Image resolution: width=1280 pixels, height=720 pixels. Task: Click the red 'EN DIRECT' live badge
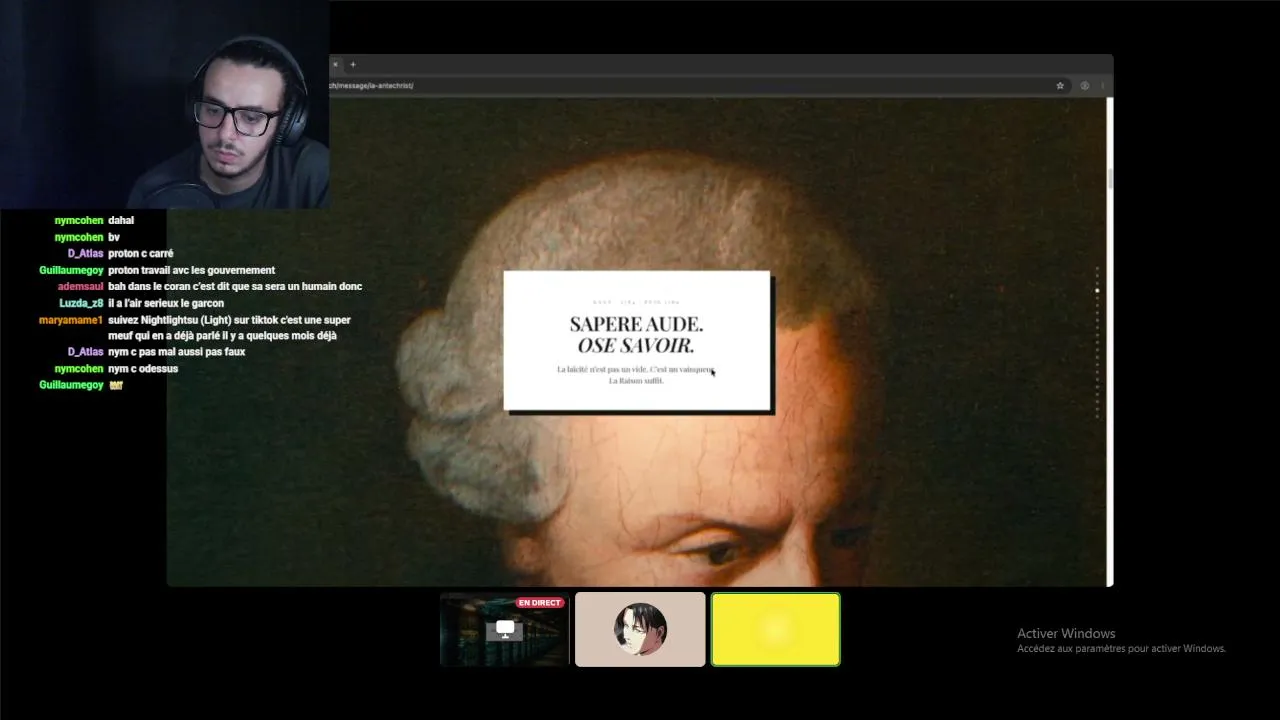pyautogui.click(x=540, y=603)
